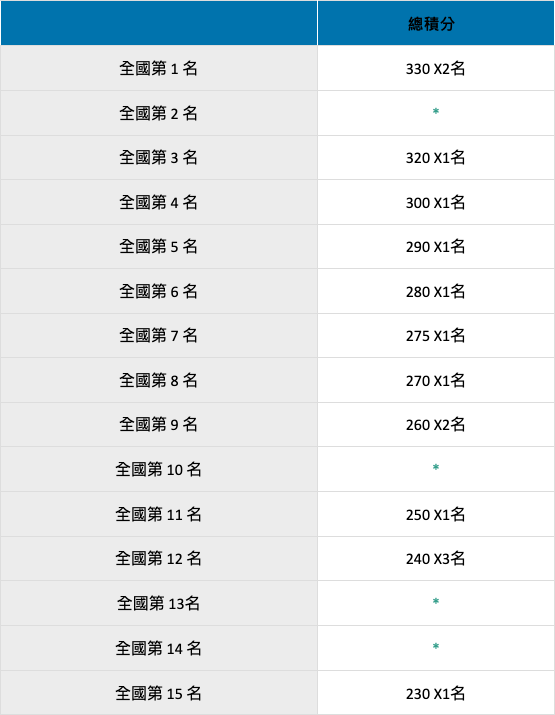Screen dimensions: 555x715
Task: Click the 280 X1名 score cell
Action: pos(436,291)
